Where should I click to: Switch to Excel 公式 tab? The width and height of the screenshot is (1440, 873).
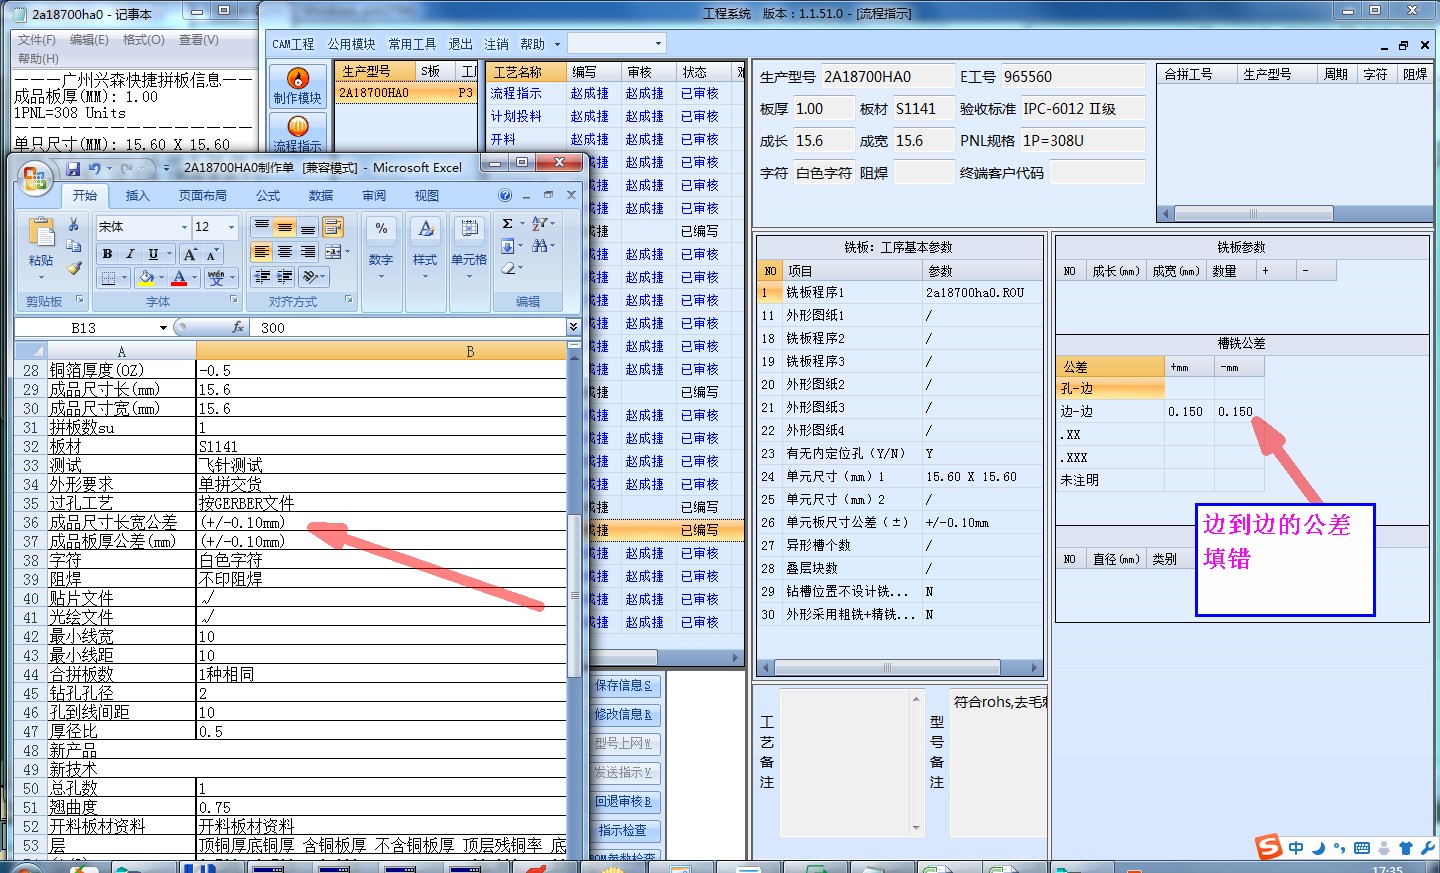pos(268,196)
